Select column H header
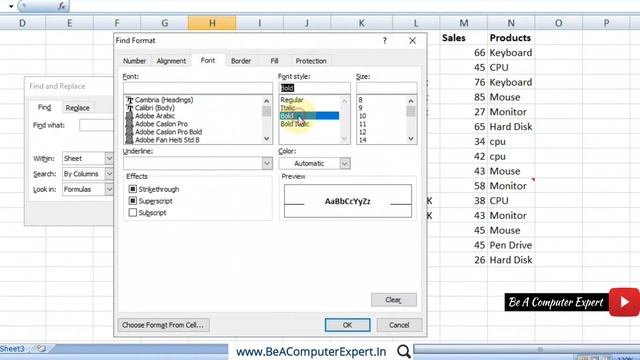The width and height of the screenshot is (640, 360). tap(212, 23)
